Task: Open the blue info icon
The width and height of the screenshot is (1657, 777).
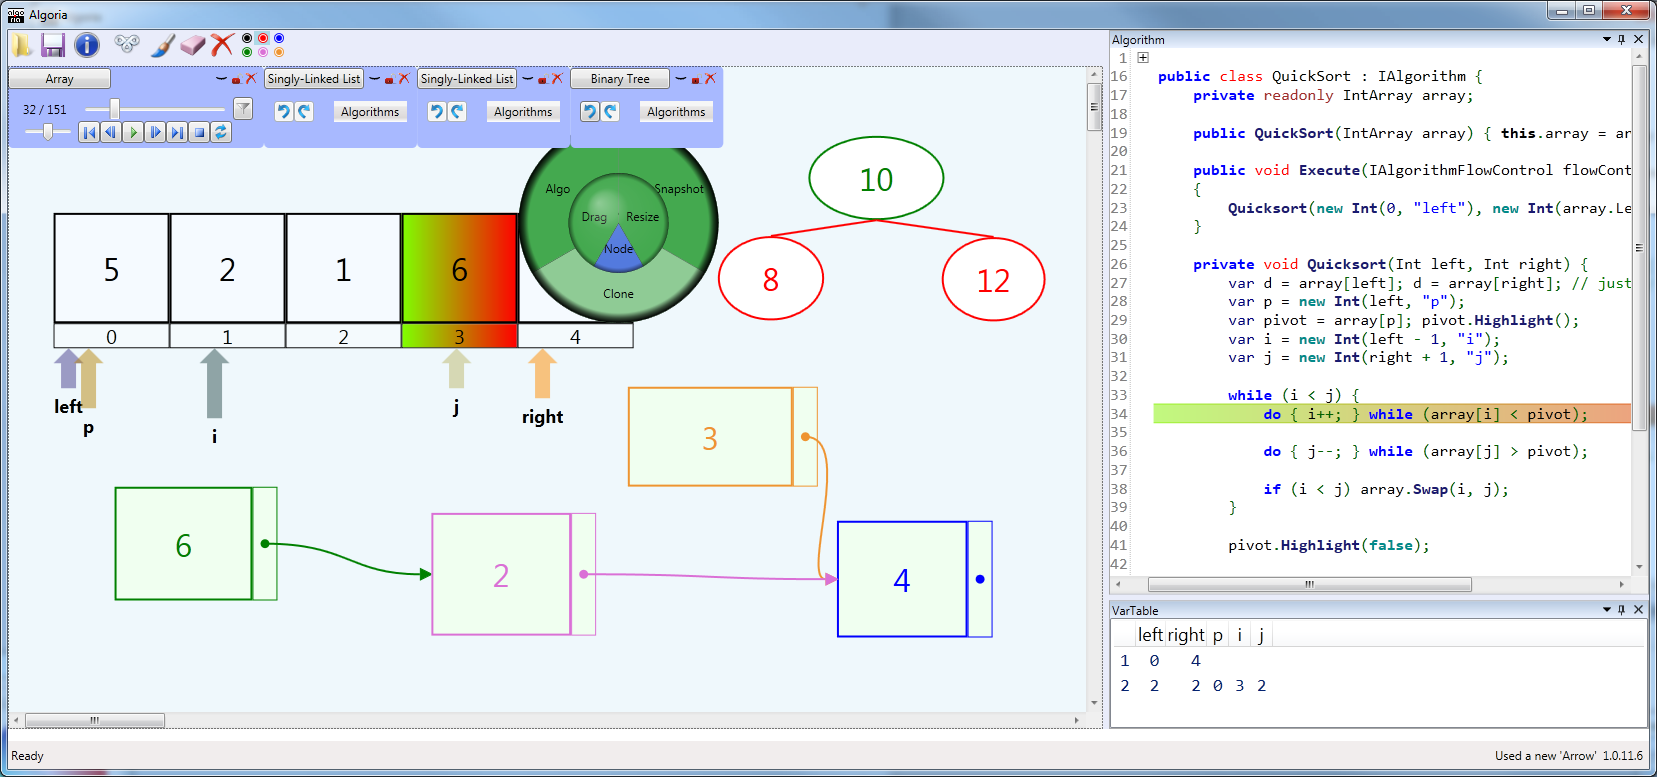Action: click(87, 45)
